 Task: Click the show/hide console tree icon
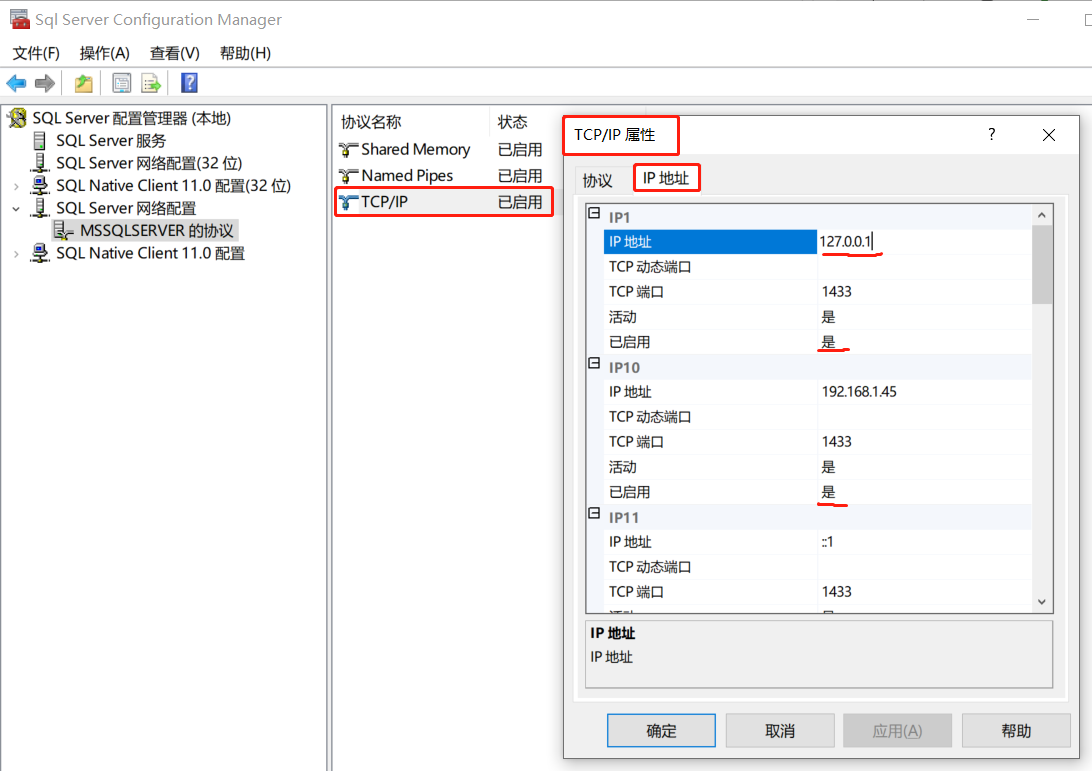pos(121,83)
